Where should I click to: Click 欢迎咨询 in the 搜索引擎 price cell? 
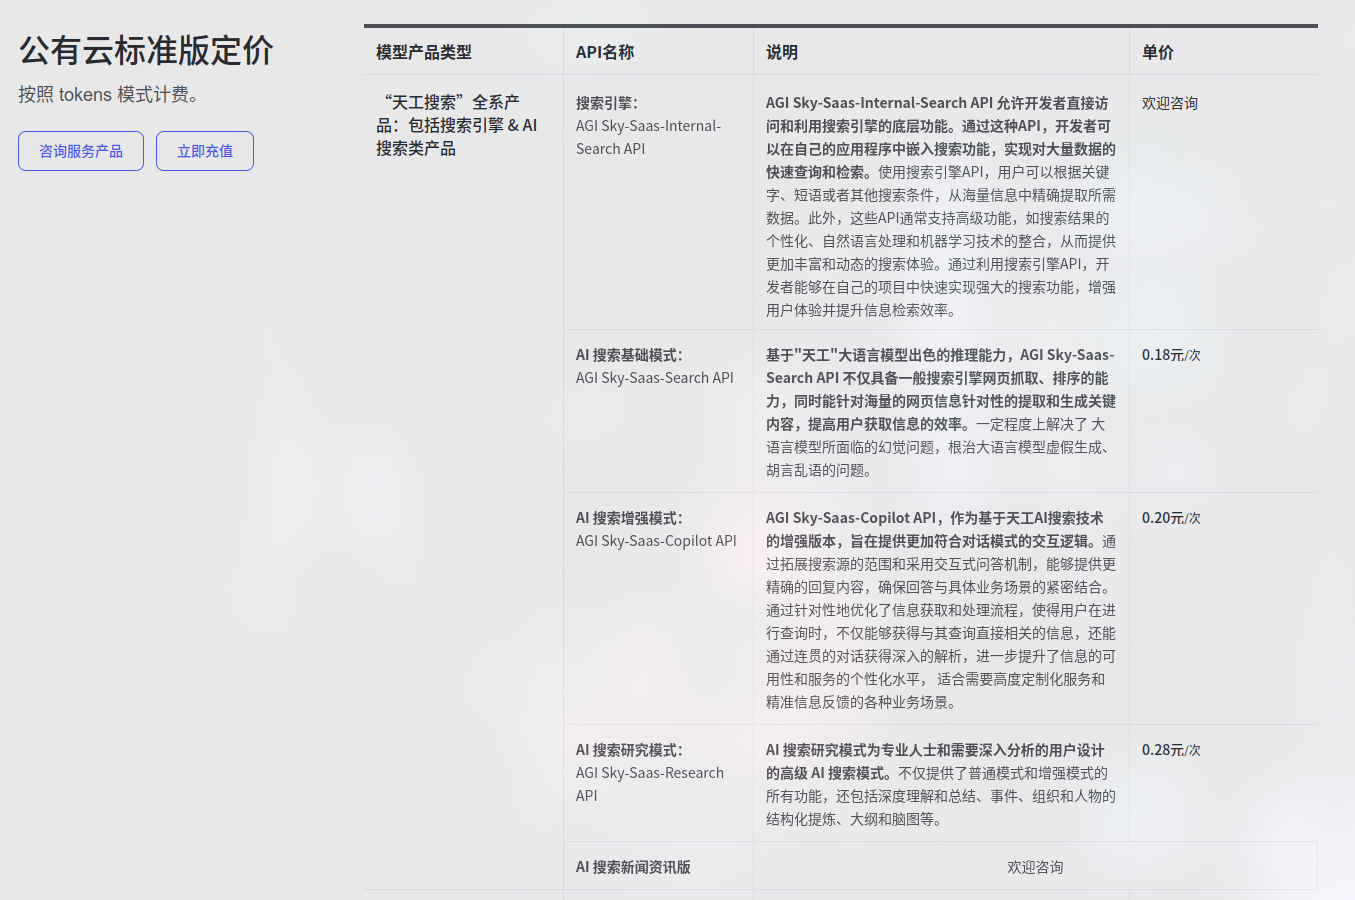[x=1170, y=103]
